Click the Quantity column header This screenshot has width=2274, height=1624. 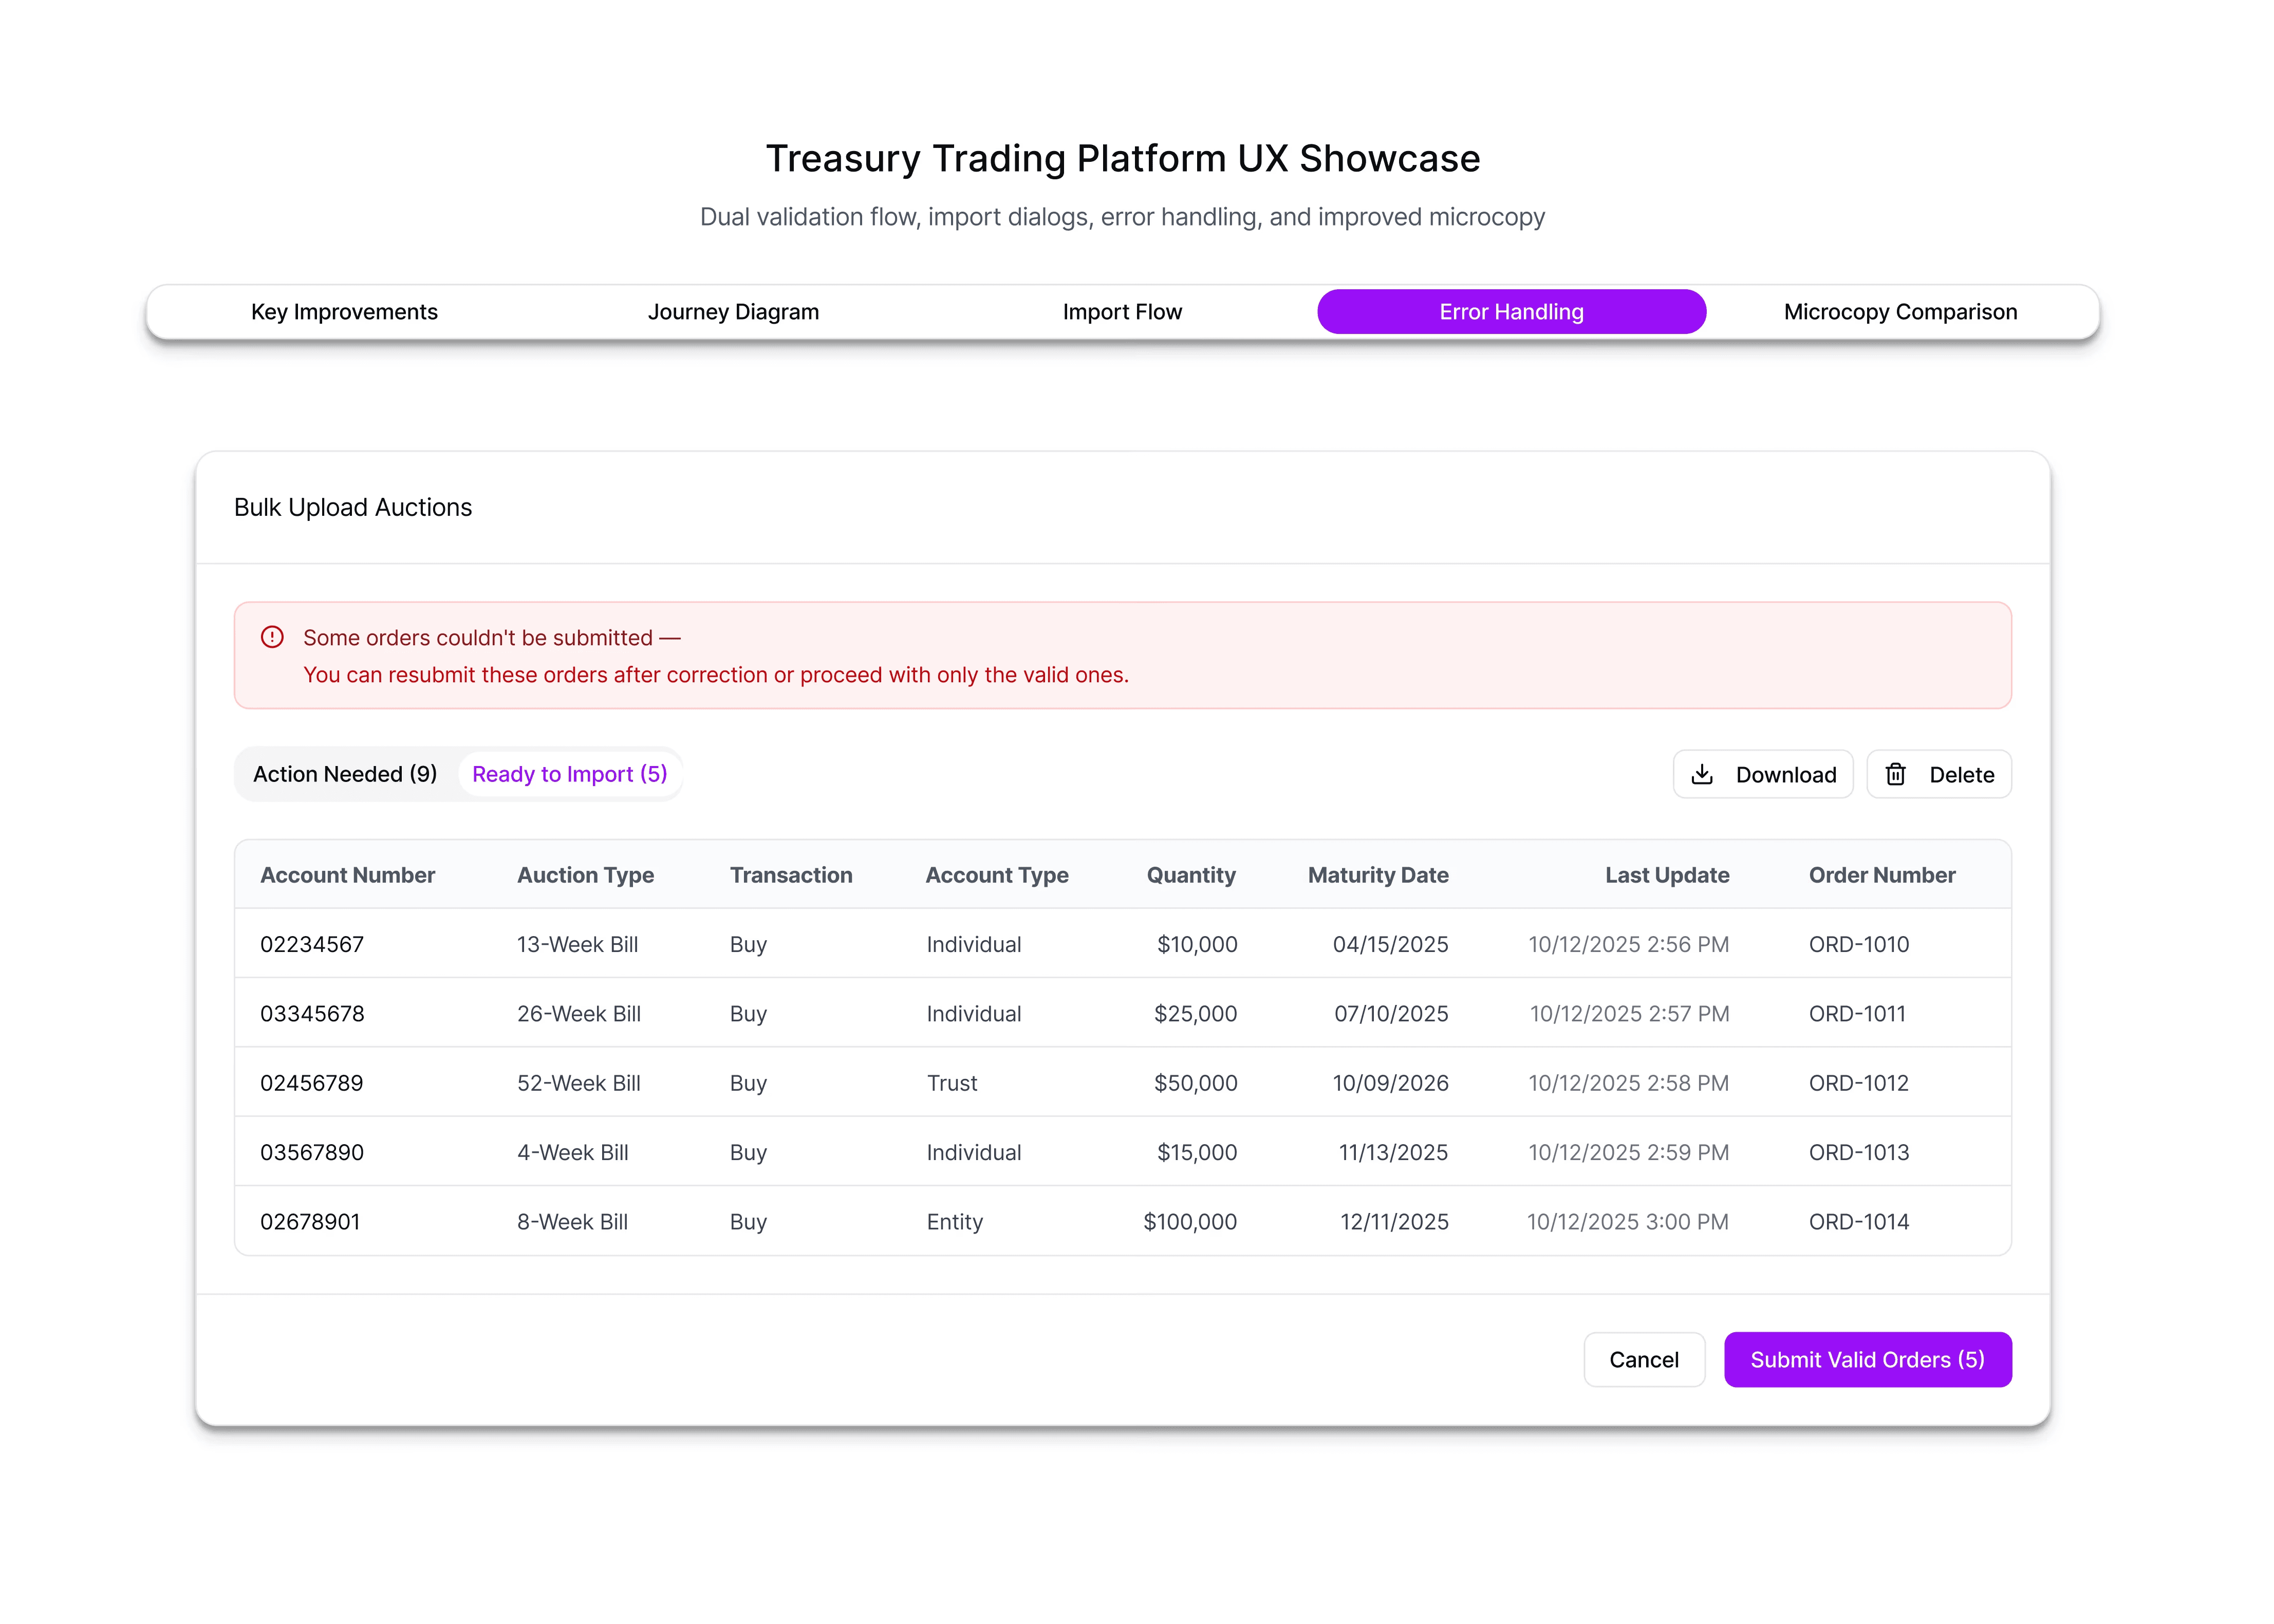coord(1190,876)
